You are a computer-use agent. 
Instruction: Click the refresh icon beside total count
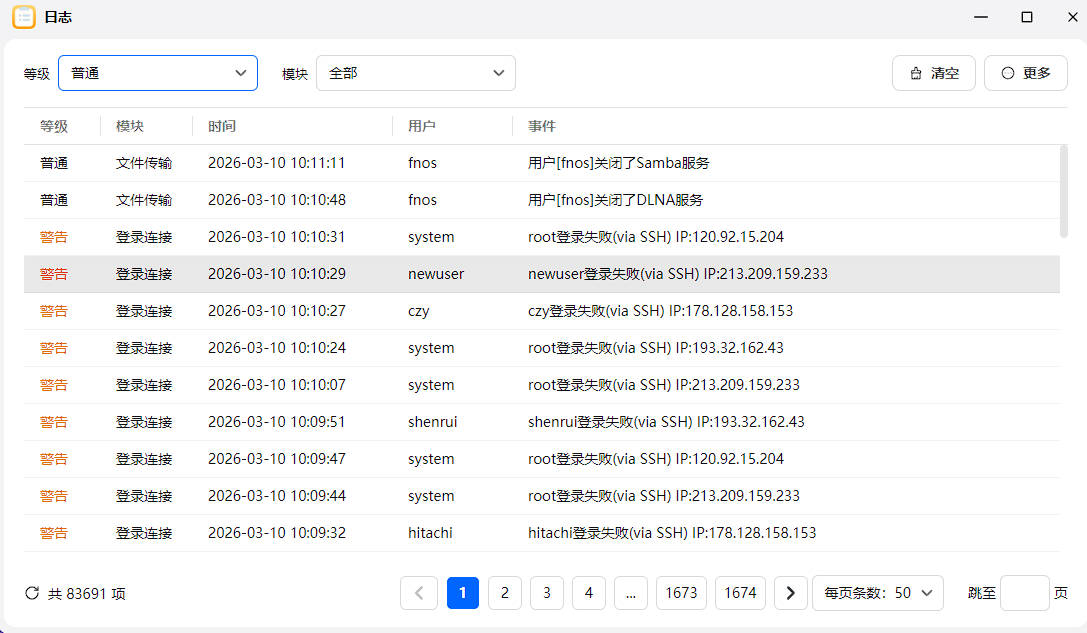(32, 593)
